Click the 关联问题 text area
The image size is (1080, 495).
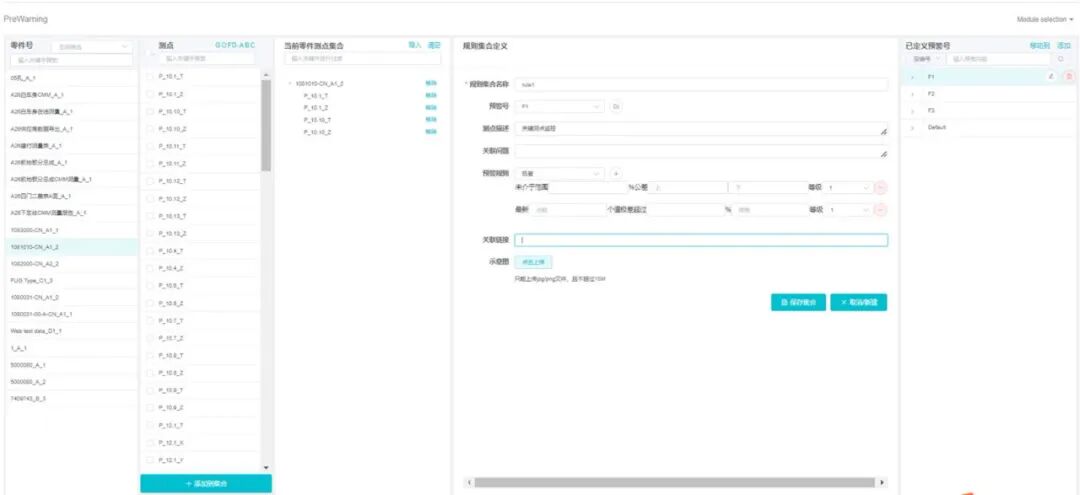(701, 151)
